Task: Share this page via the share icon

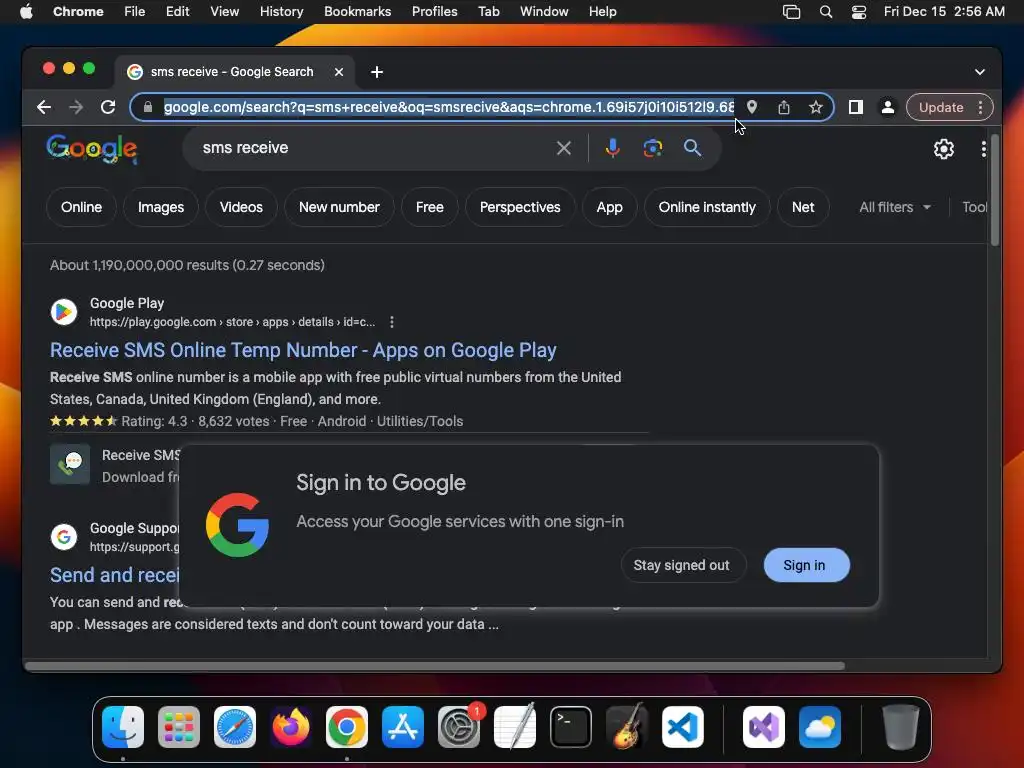Action: click(784, 107)
